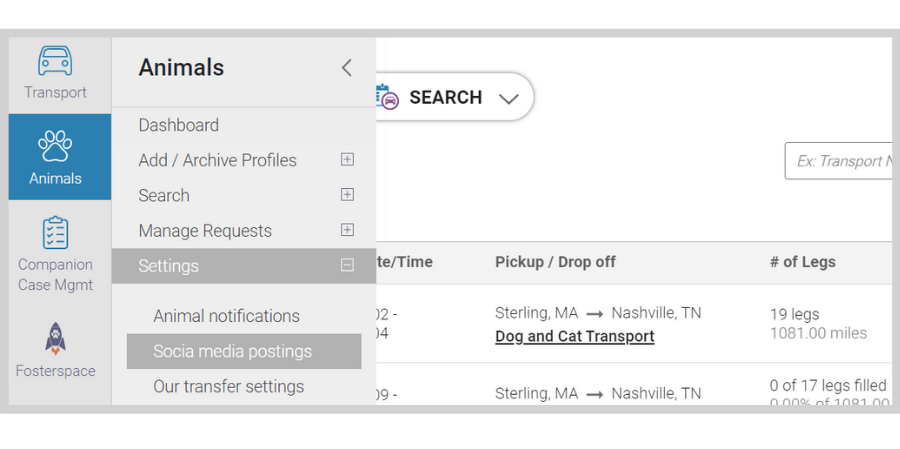Select Socia media postings item

pyautogui.click(x=244, y=351)
